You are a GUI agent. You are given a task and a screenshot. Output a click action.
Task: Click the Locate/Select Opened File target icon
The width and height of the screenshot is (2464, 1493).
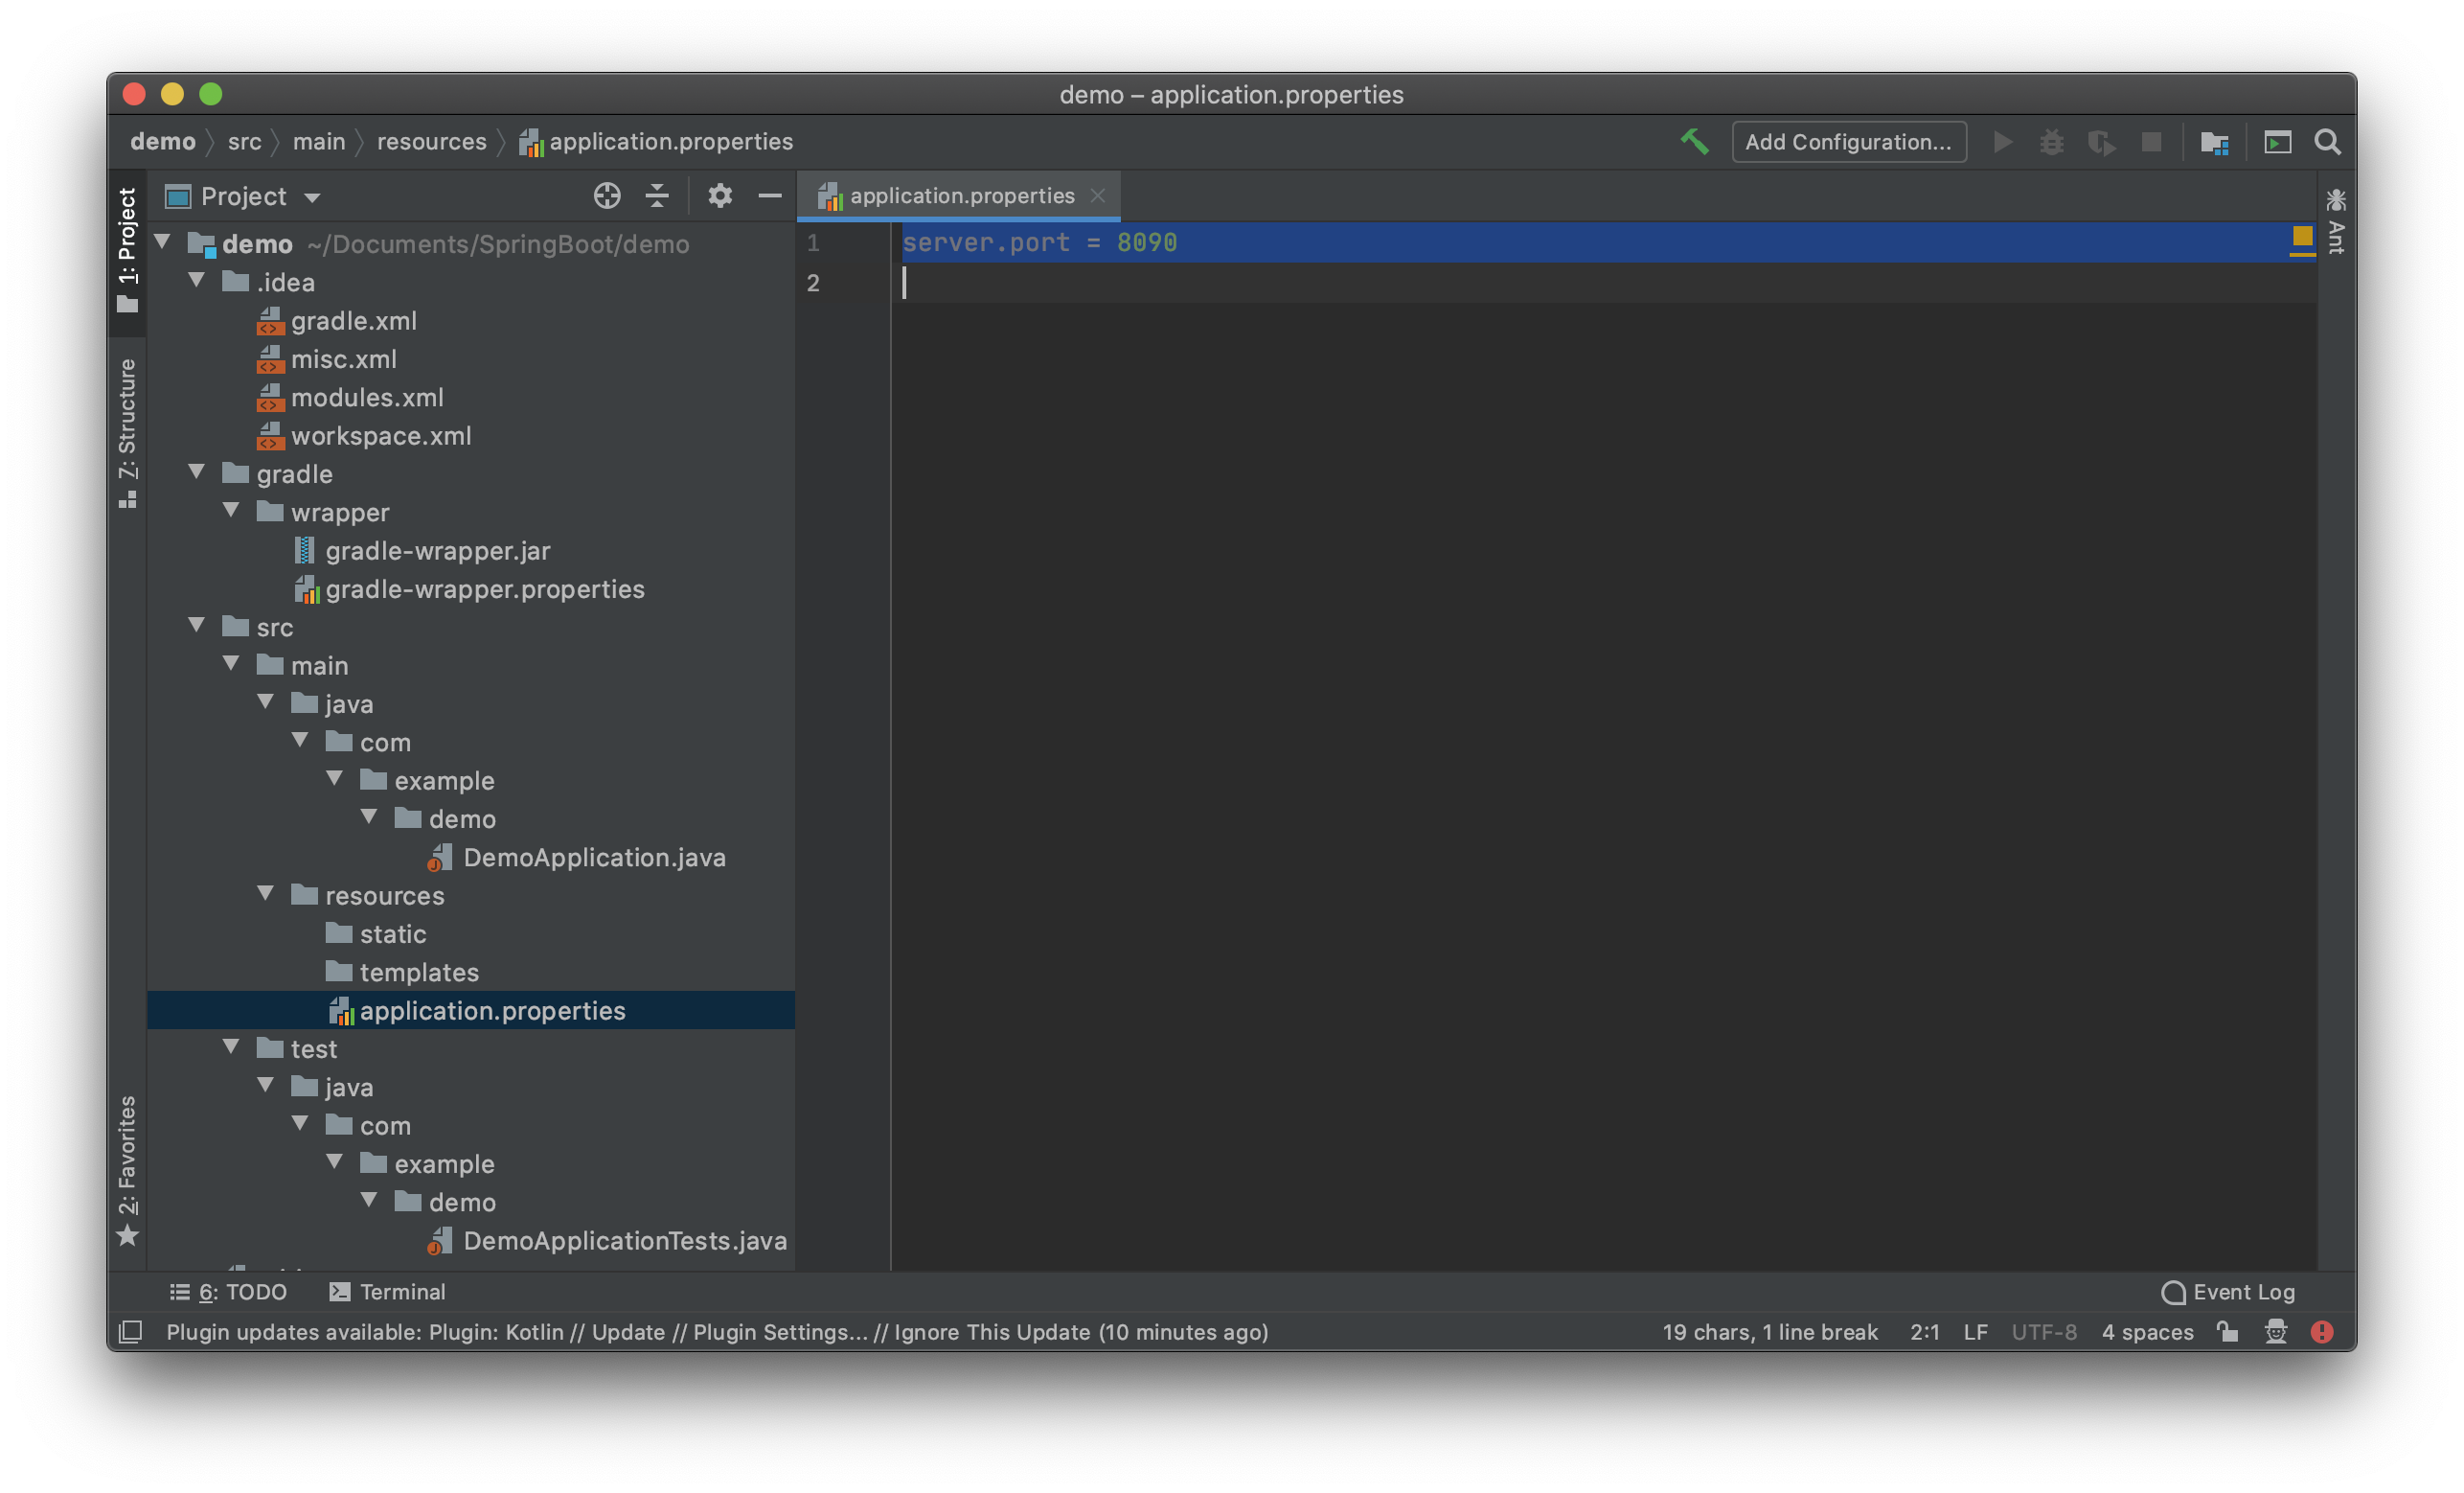(x=607, y=196)
